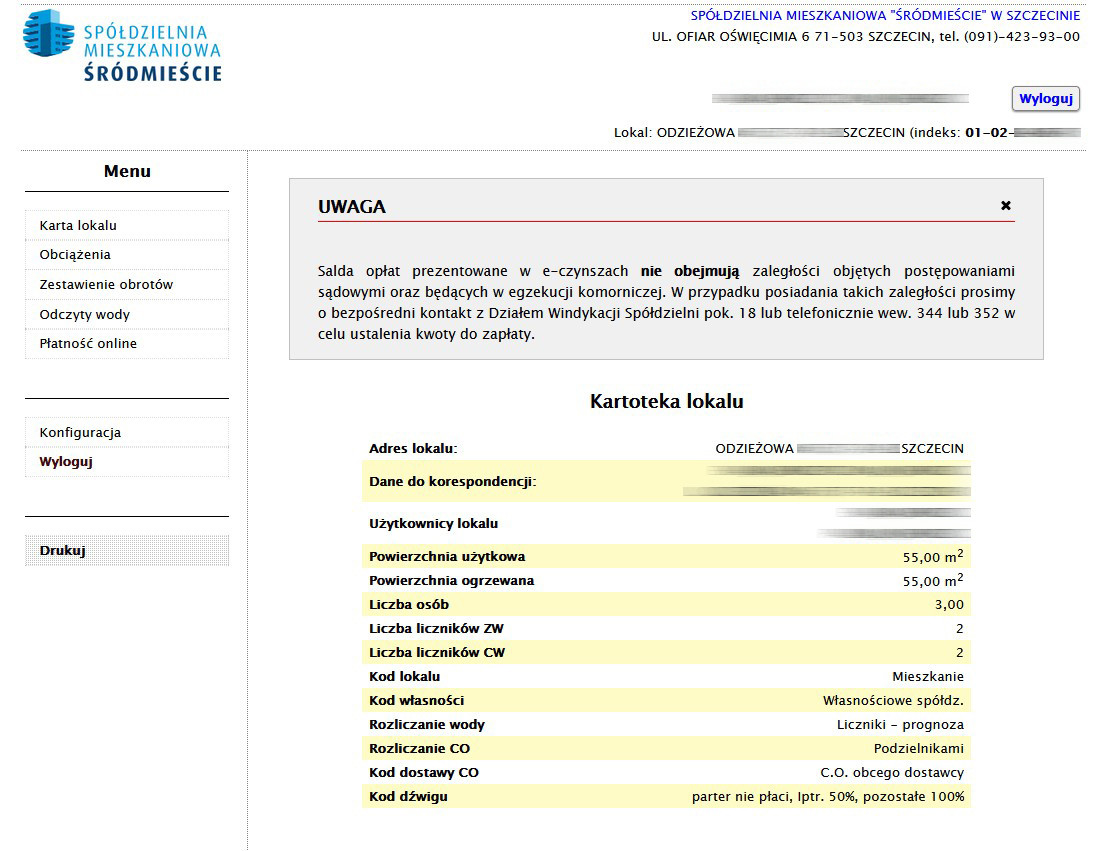This screenshot has width=1103, height=851.
Task: Click the blue cooperative name header link
Action: (x=885, y=16)
